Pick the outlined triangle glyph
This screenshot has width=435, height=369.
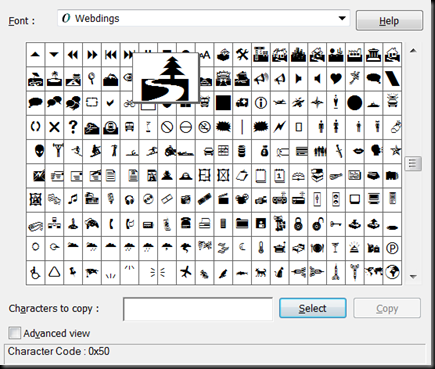[54, 272]
